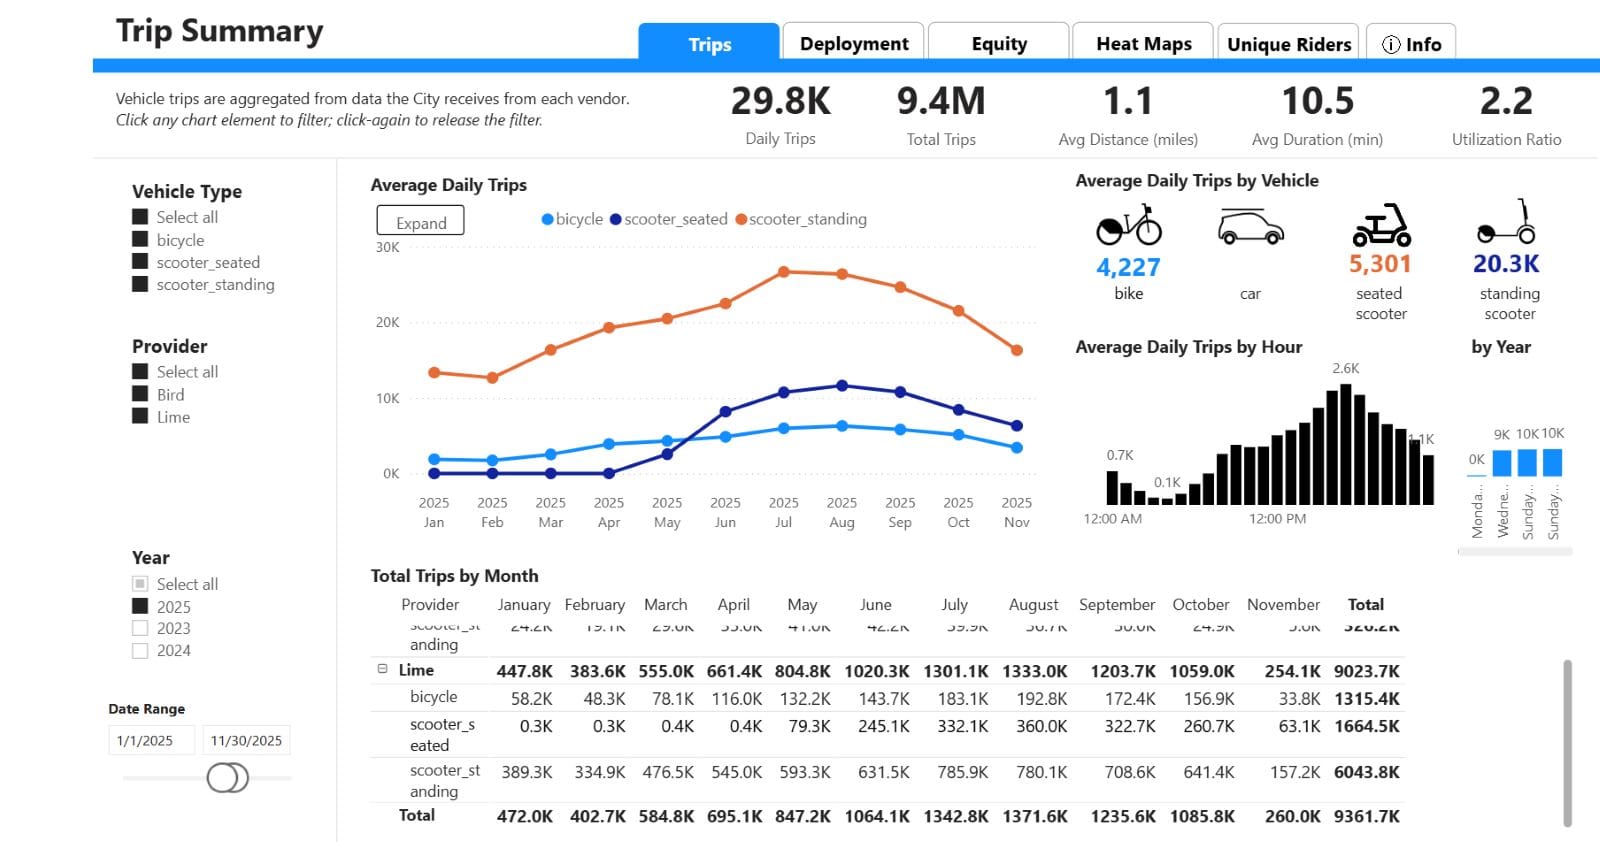Click the seated scooter icon
Viewport: 1600px width, 842px height.
point(1381,226)
